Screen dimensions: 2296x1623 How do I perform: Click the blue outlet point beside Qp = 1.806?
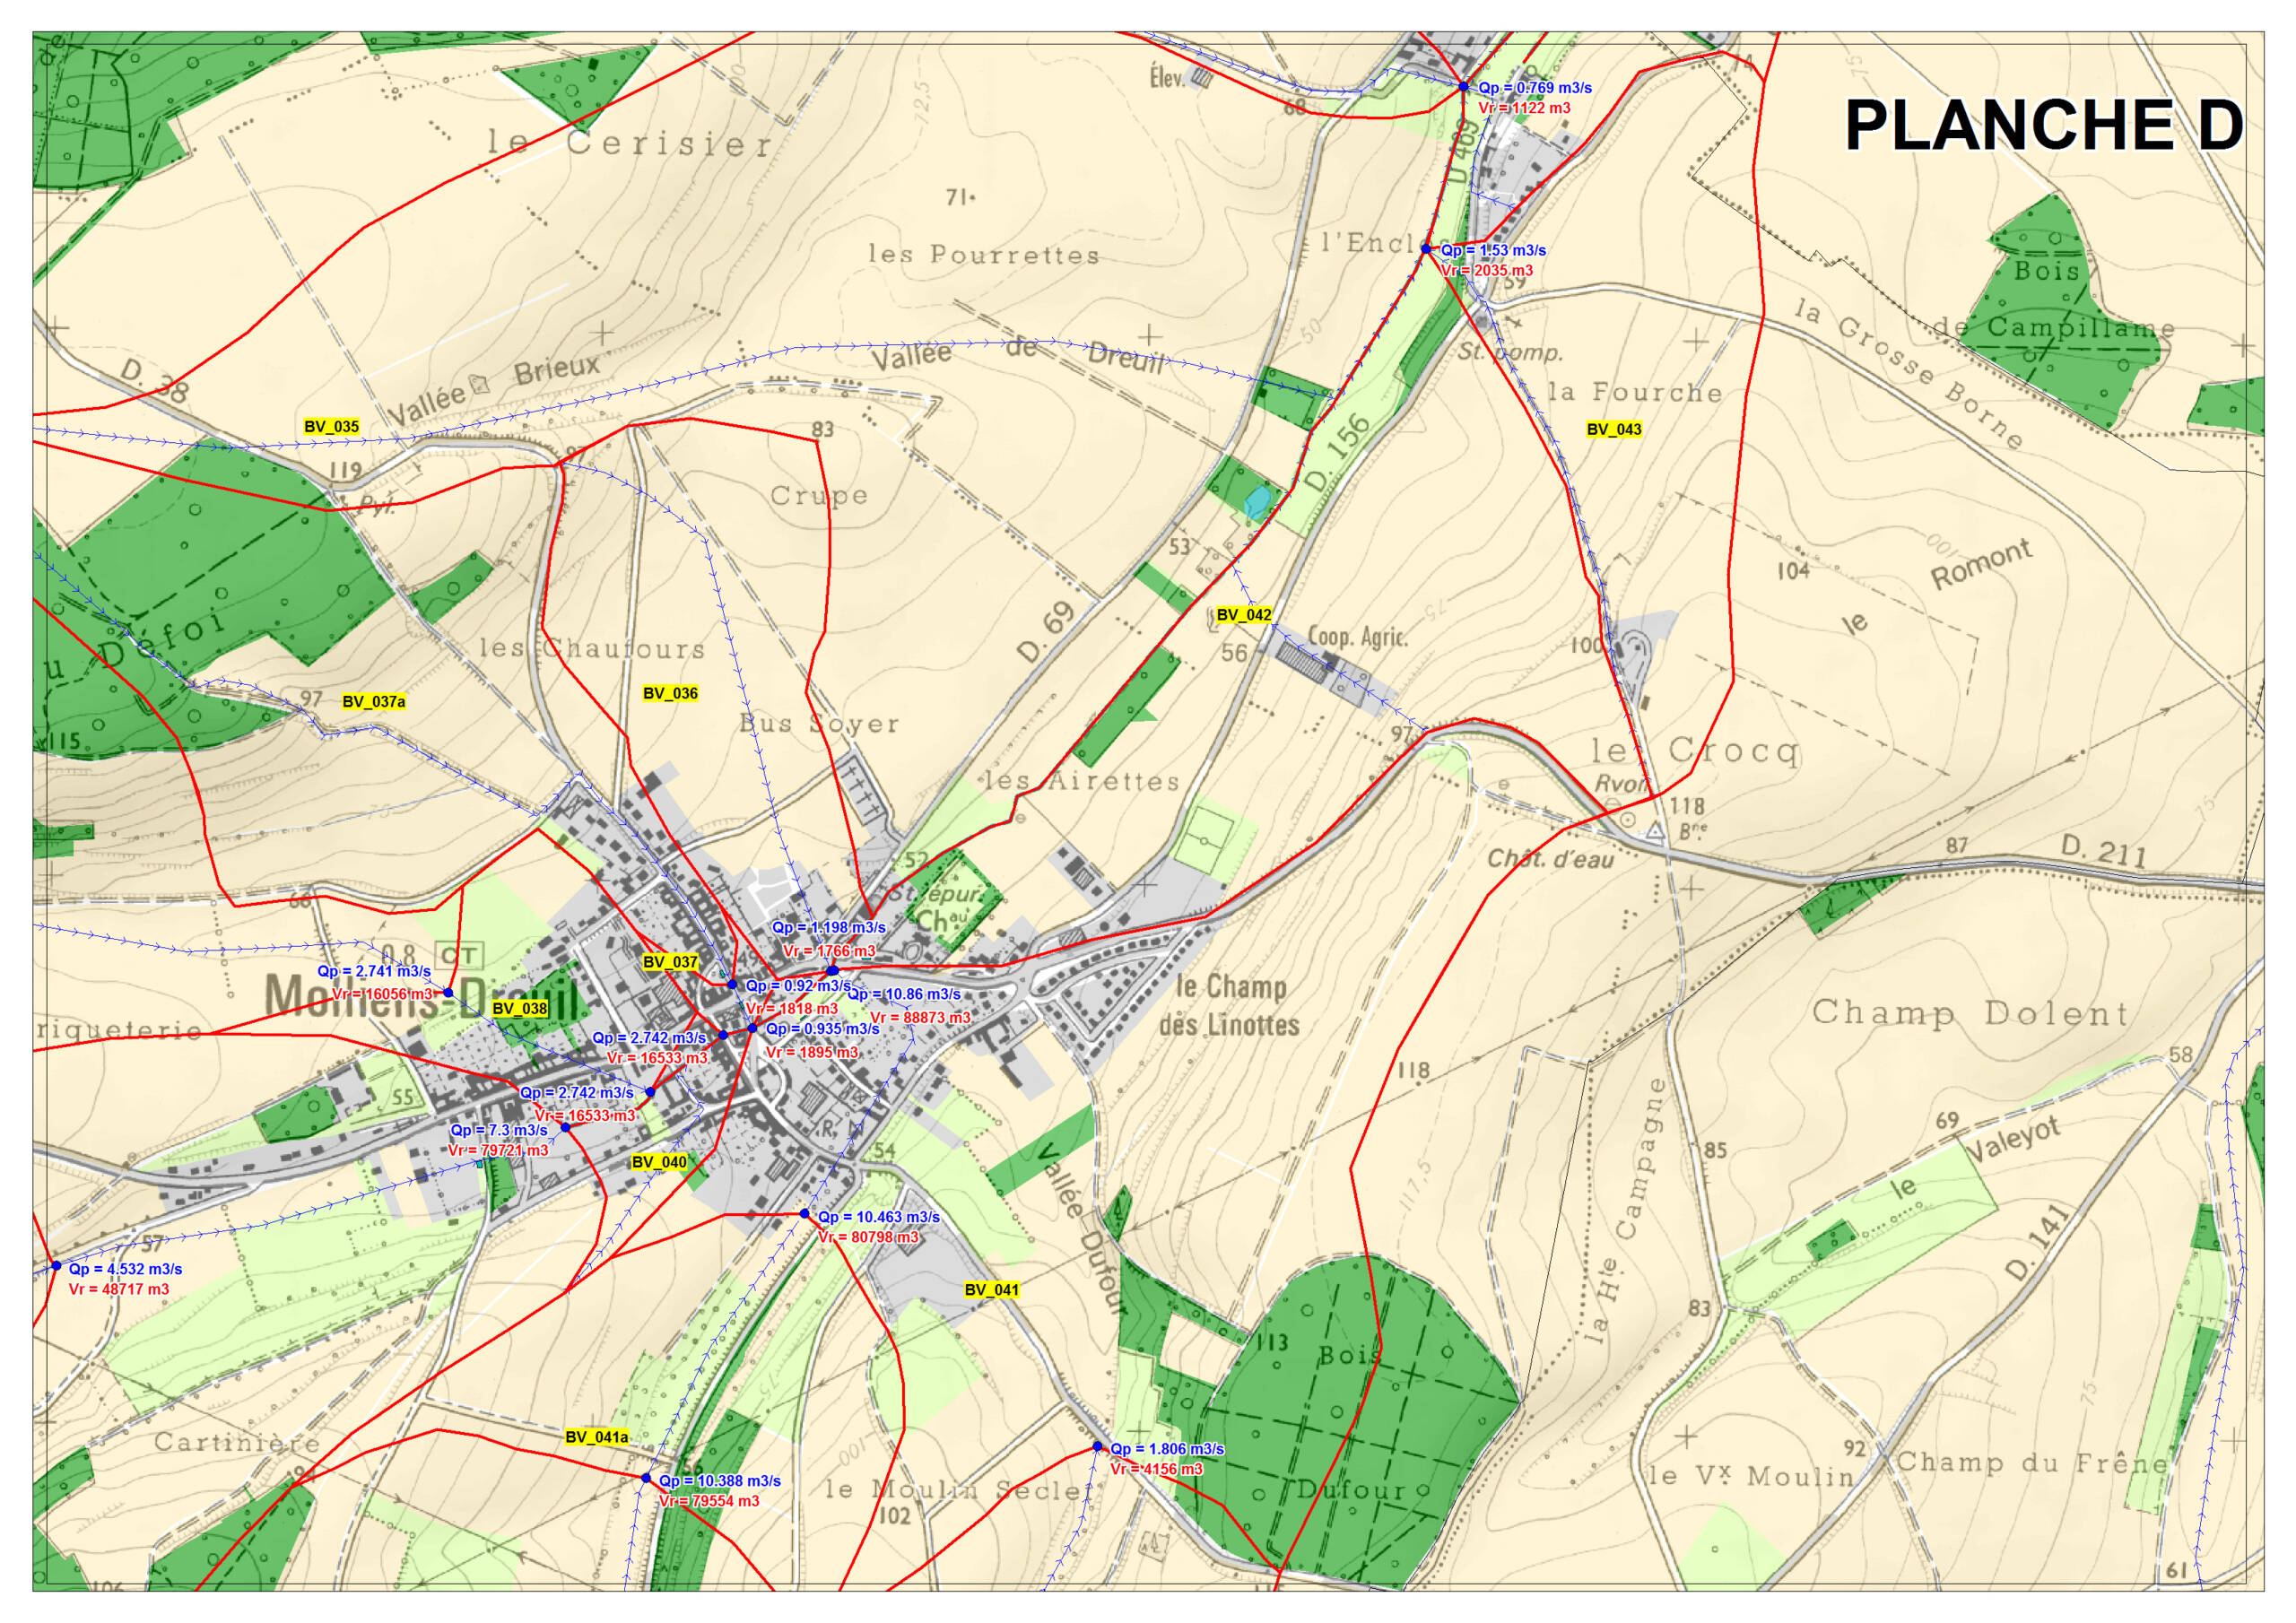point(1097,1447)
